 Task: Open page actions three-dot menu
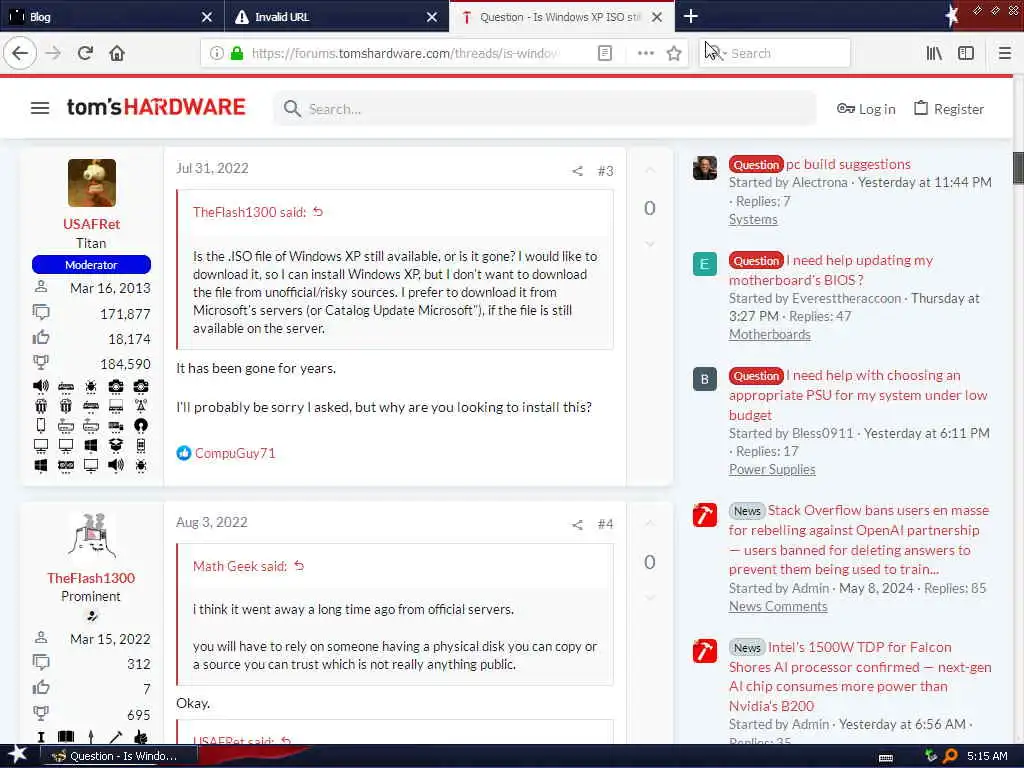tap(645, 53)
